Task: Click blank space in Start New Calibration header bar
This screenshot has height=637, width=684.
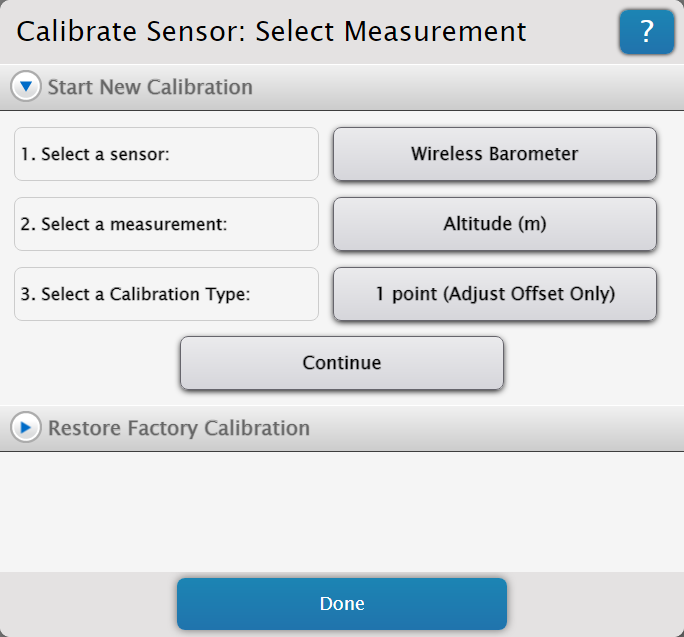Action: pyautogui.click(x=467, y=87)
